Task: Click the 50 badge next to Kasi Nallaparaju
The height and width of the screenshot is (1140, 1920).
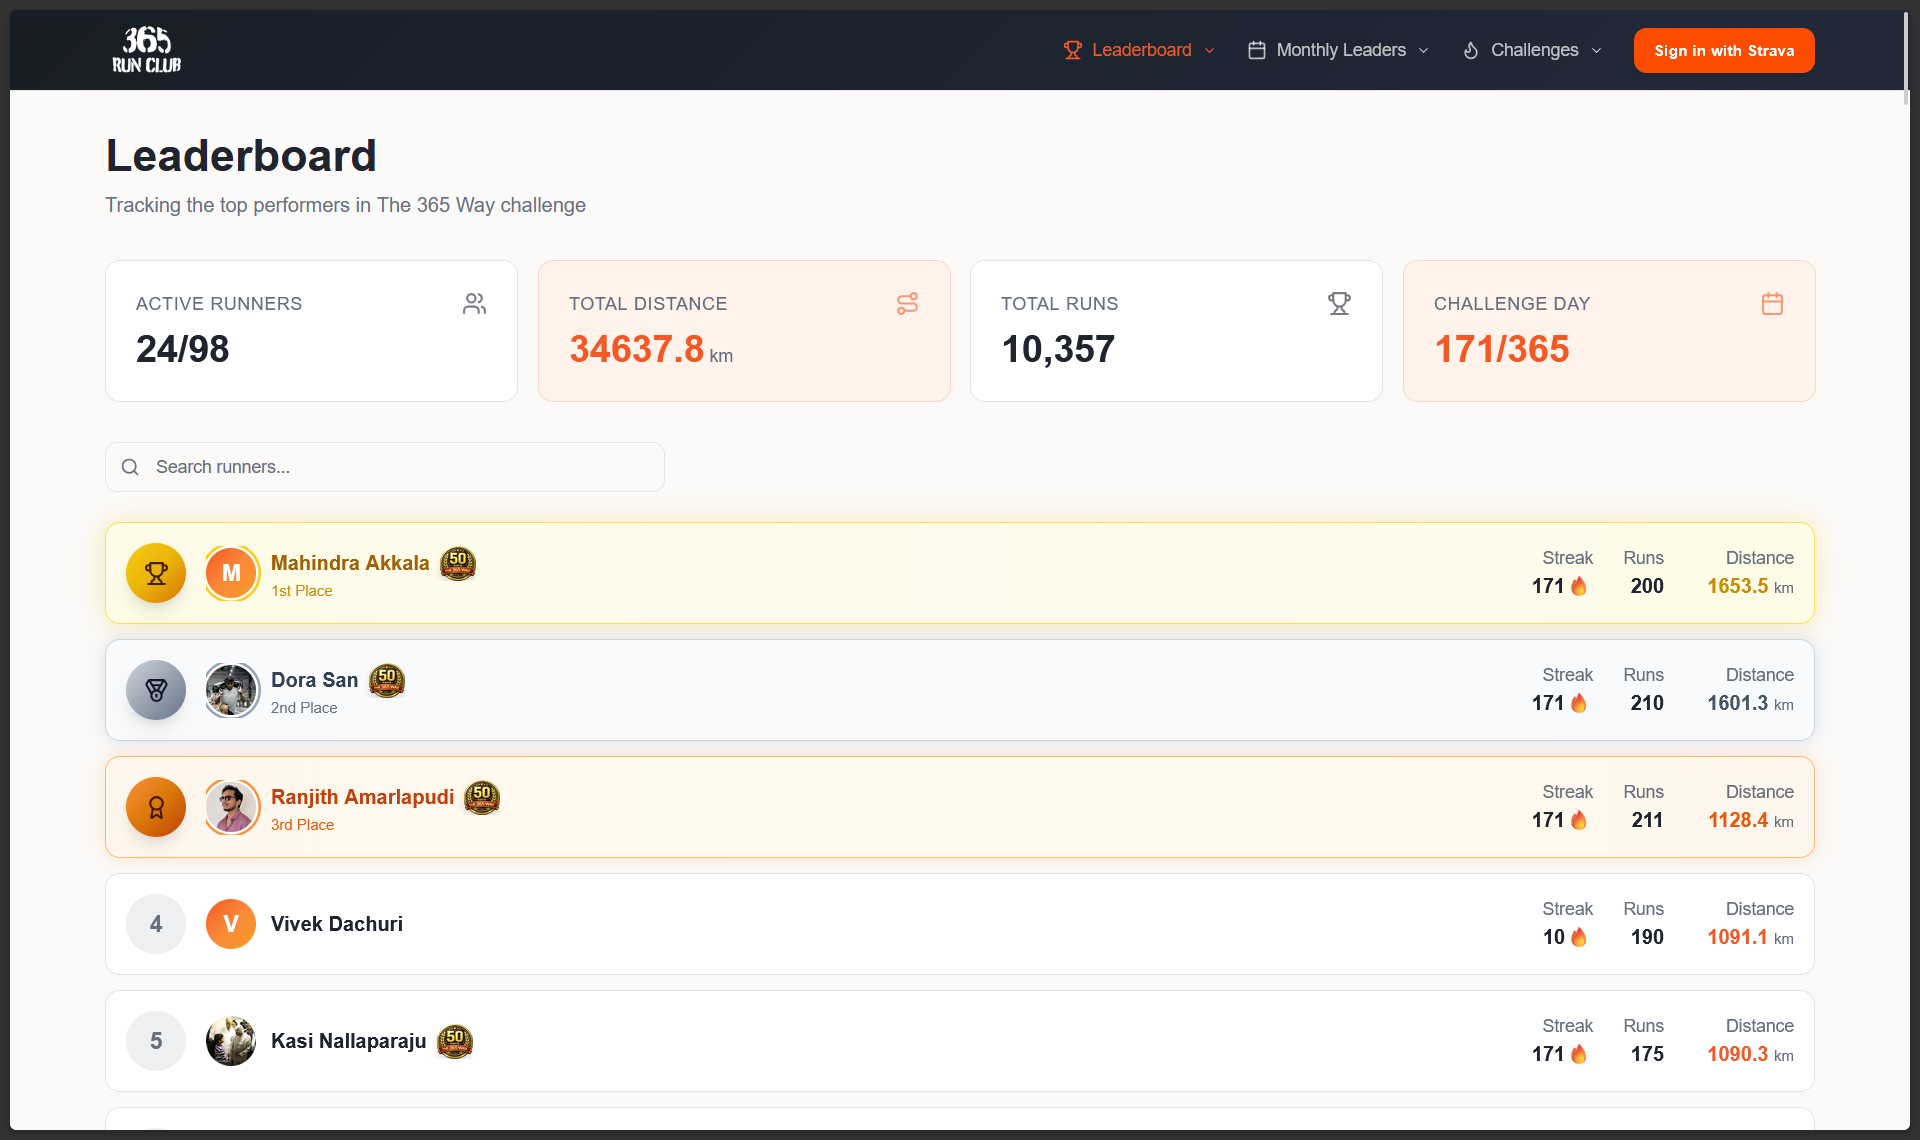Action: coord(455,1041)
